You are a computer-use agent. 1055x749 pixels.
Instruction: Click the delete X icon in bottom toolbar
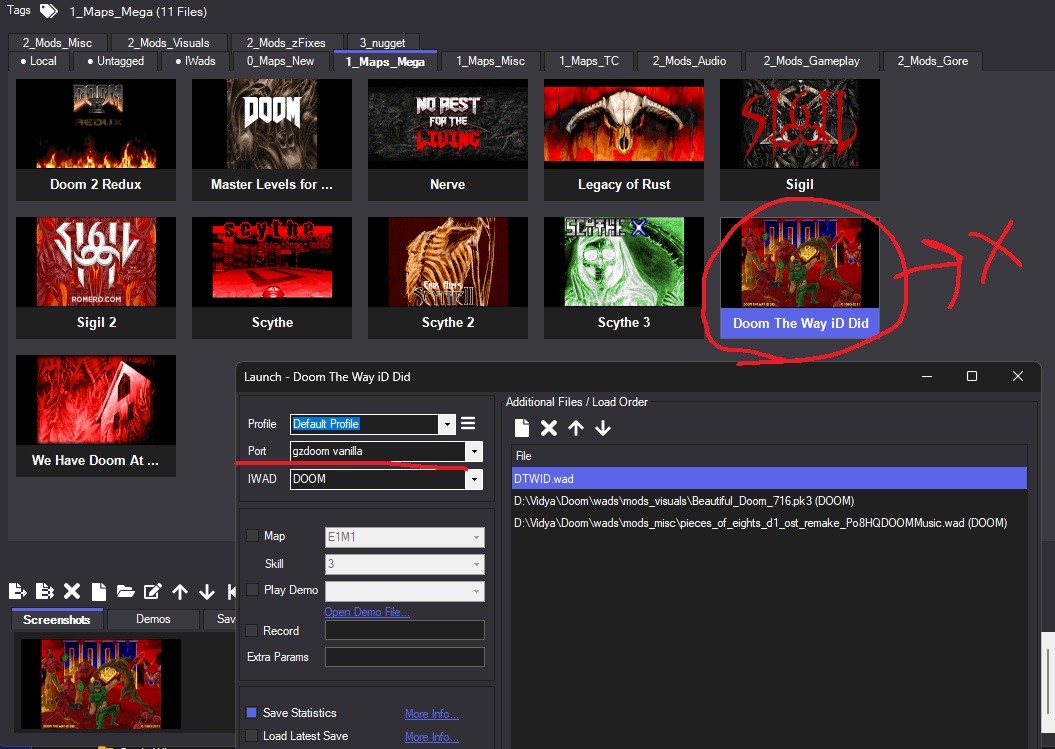(72, 591)
